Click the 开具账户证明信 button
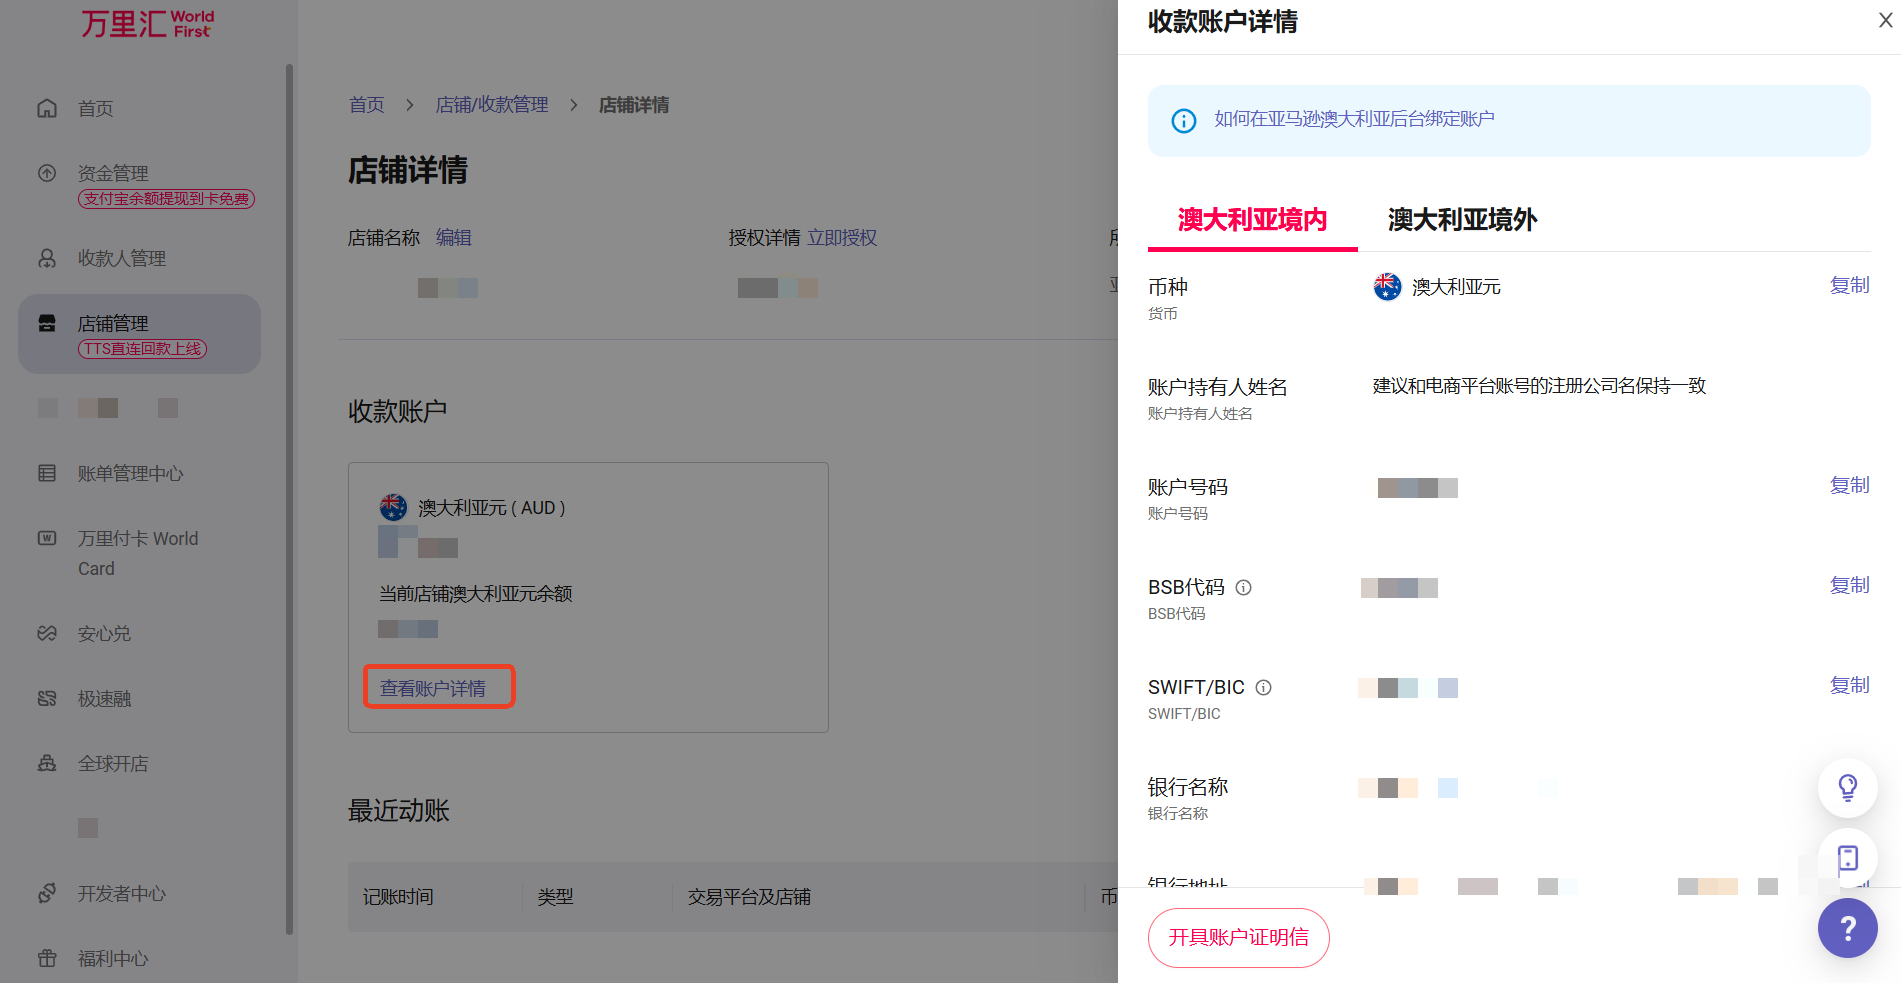Image resolution: width=1901 pixels, height=983 pixels. click(x=1238, y=938)
